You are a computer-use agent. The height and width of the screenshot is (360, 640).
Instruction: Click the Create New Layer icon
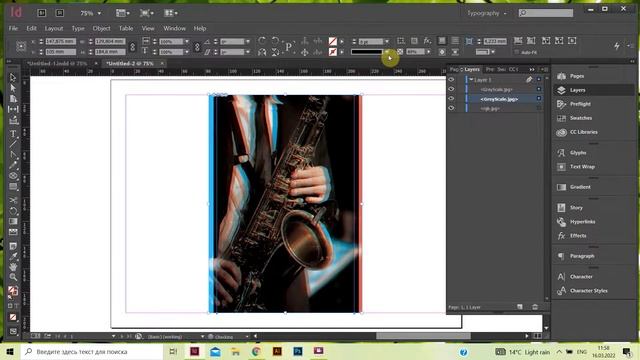click(x=520, y=307)
